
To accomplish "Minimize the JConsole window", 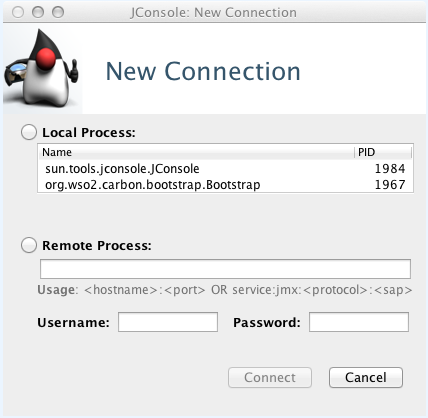I will click(38, 12).
